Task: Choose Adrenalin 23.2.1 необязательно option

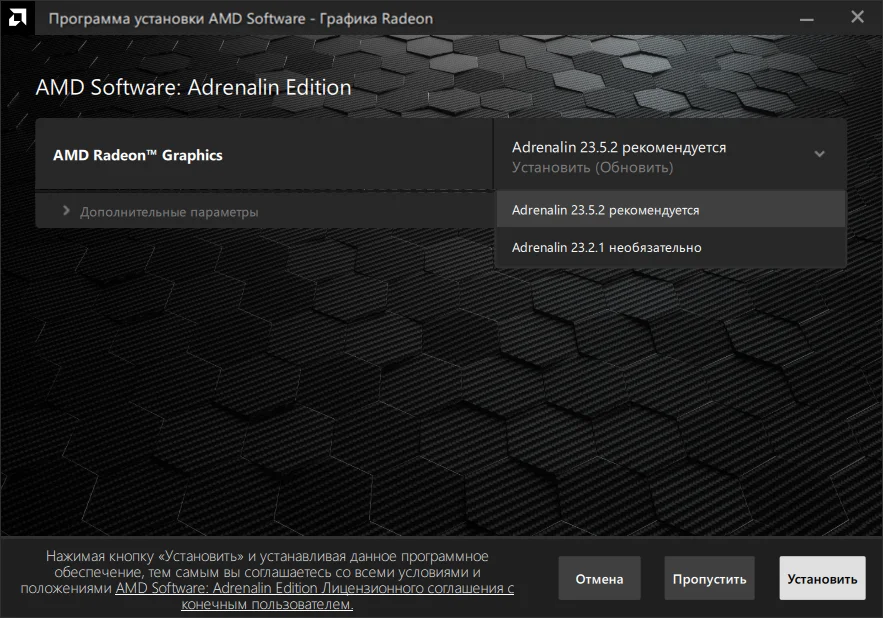Action: click(671, 247)
